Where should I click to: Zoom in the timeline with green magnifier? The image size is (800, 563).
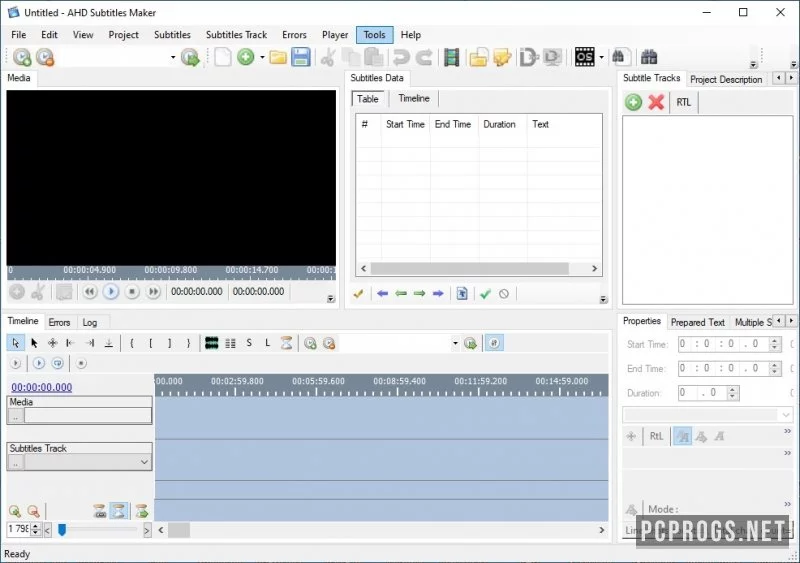coord(15,511)
